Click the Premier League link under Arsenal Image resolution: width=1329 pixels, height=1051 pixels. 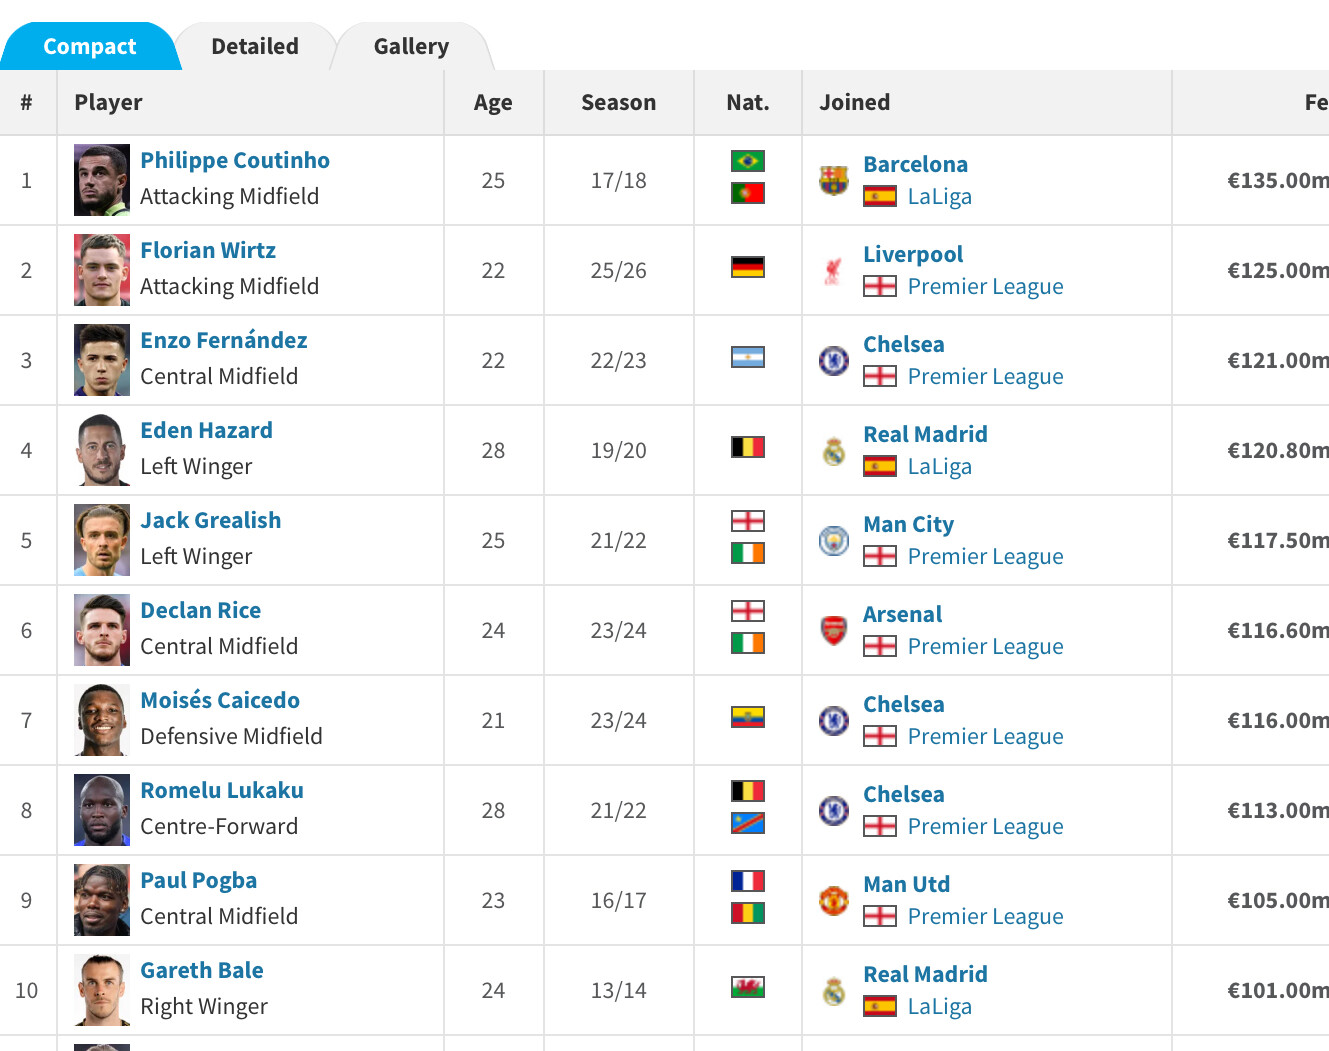985,646
